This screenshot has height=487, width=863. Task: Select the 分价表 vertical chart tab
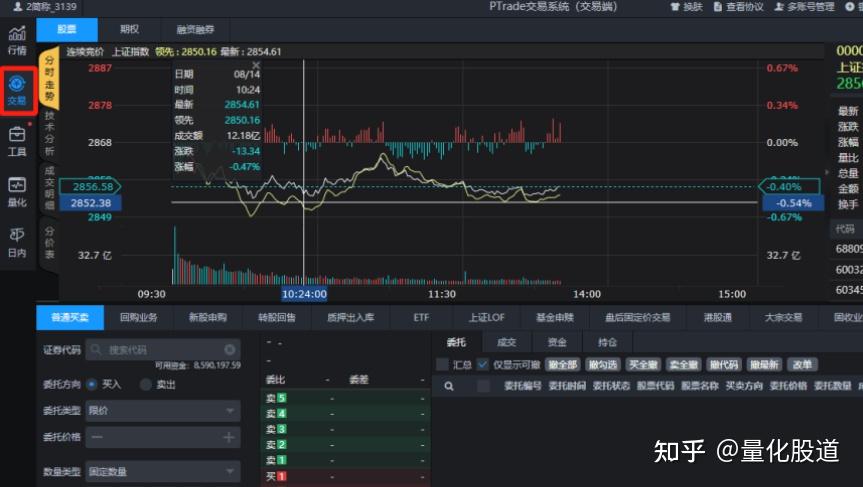[x=50, y=243]
